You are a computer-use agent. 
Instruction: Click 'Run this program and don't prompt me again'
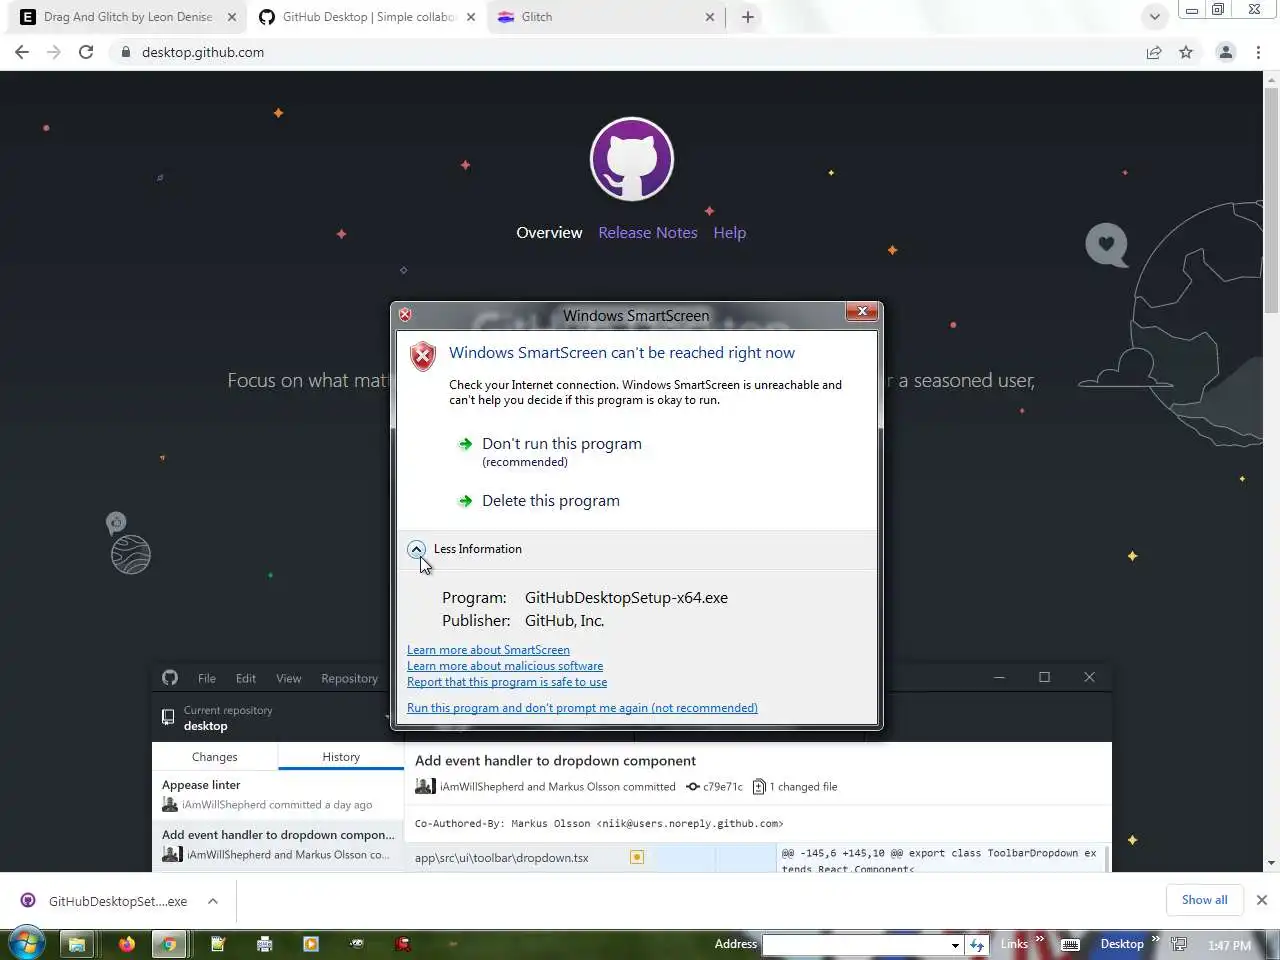tap(582, 708)
